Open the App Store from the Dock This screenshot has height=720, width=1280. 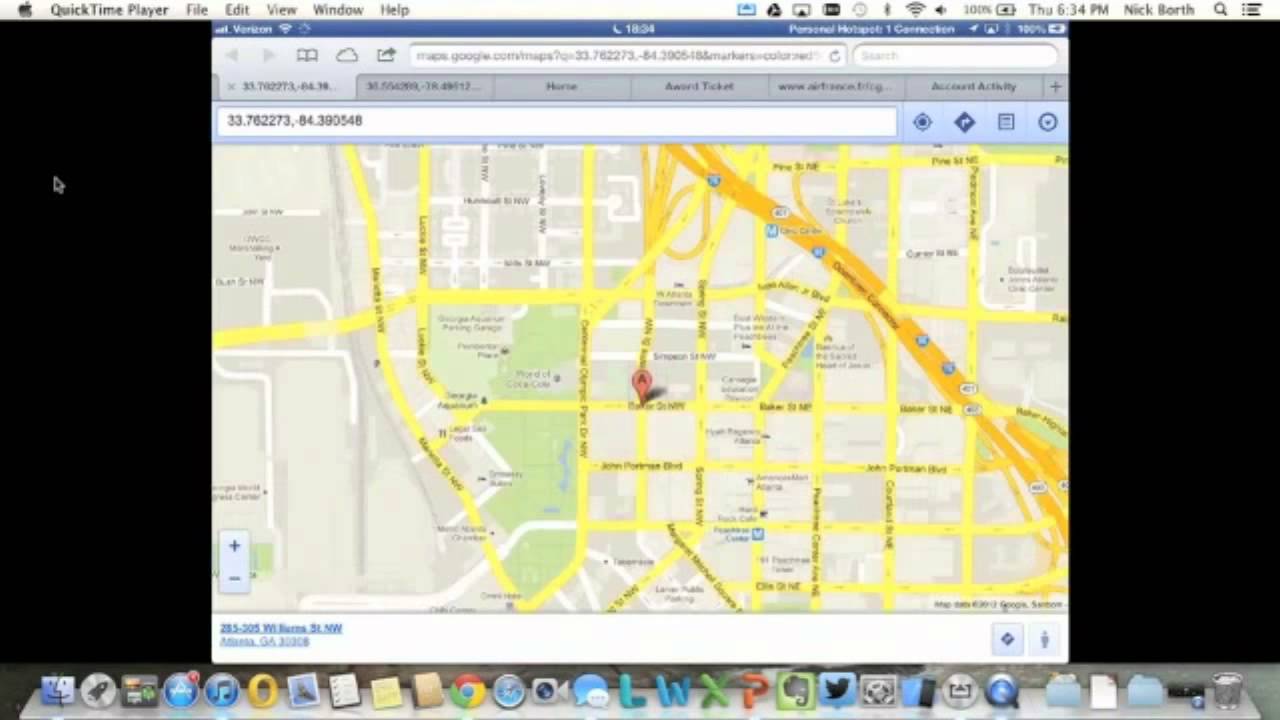click(x=181, y=691)
